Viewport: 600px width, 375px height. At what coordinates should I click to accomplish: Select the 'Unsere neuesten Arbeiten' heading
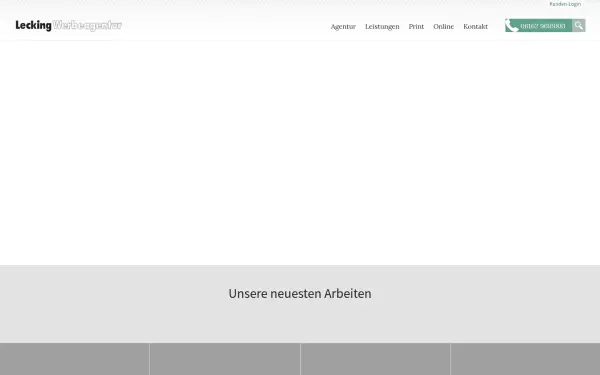coord(300,293)
